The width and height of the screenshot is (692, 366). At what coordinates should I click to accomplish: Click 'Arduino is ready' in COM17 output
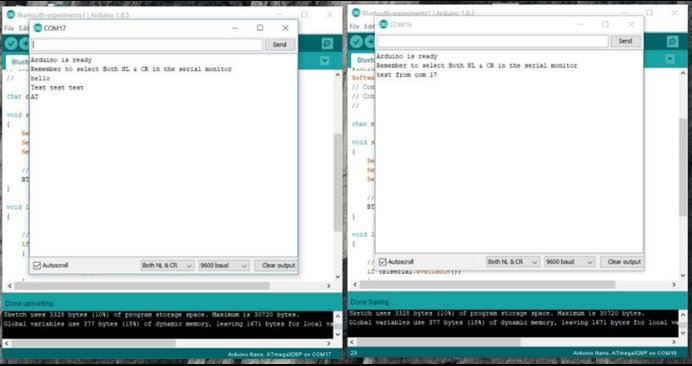coord(61,60)
